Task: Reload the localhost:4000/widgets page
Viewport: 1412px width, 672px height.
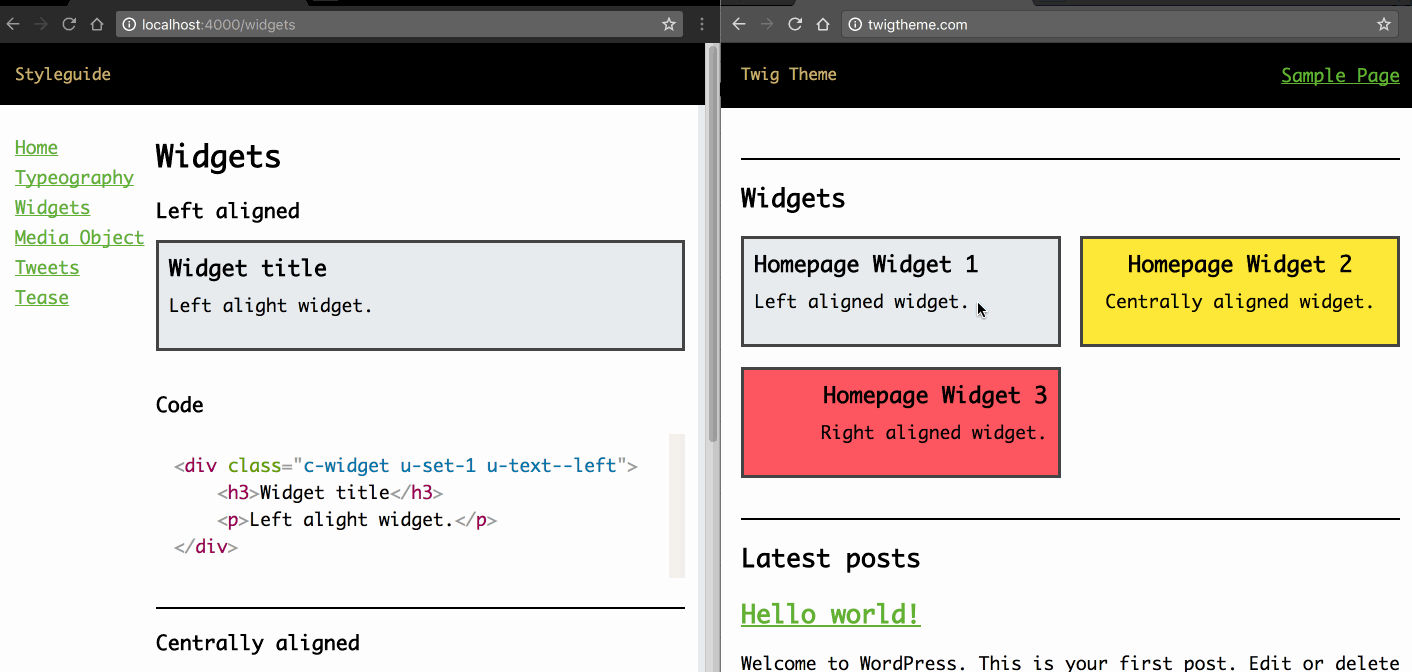Action: click(x=69, y=24)
